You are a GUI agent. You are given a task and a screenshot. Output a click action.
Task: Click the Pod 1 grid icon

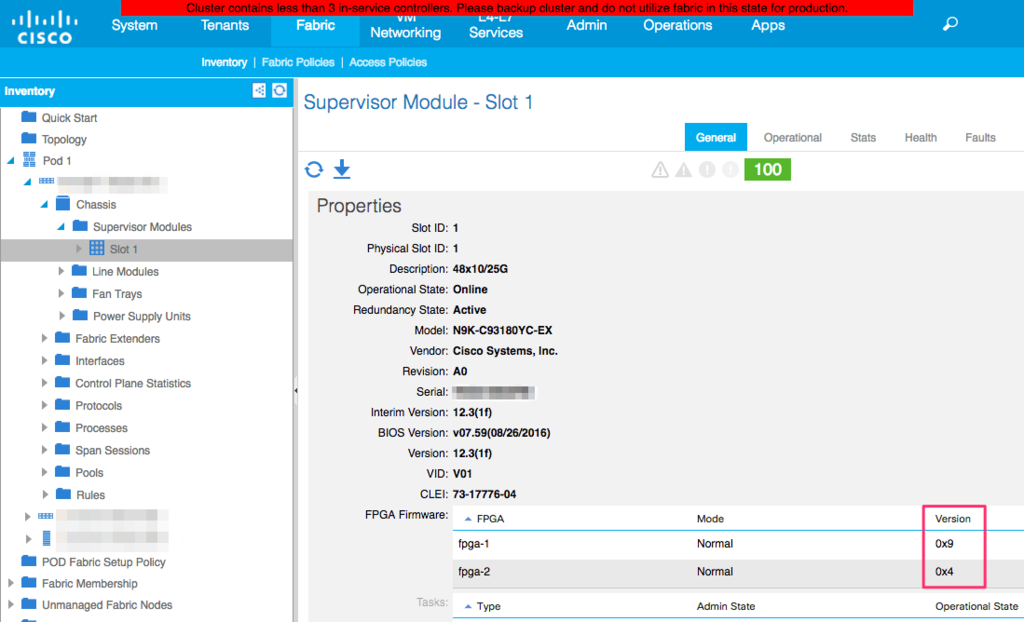[29, 160]
